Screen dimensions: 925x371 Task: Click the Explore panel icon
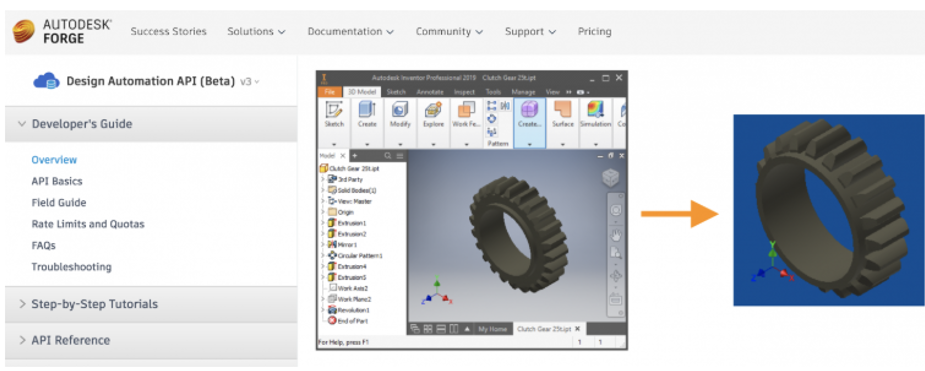[433, 110]
